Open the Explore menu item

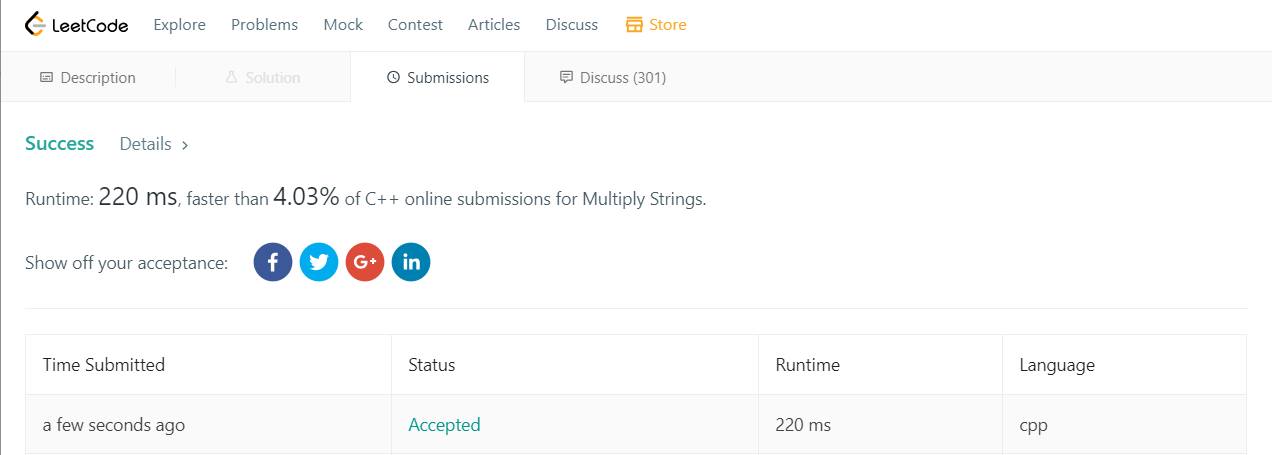point(179,25)
